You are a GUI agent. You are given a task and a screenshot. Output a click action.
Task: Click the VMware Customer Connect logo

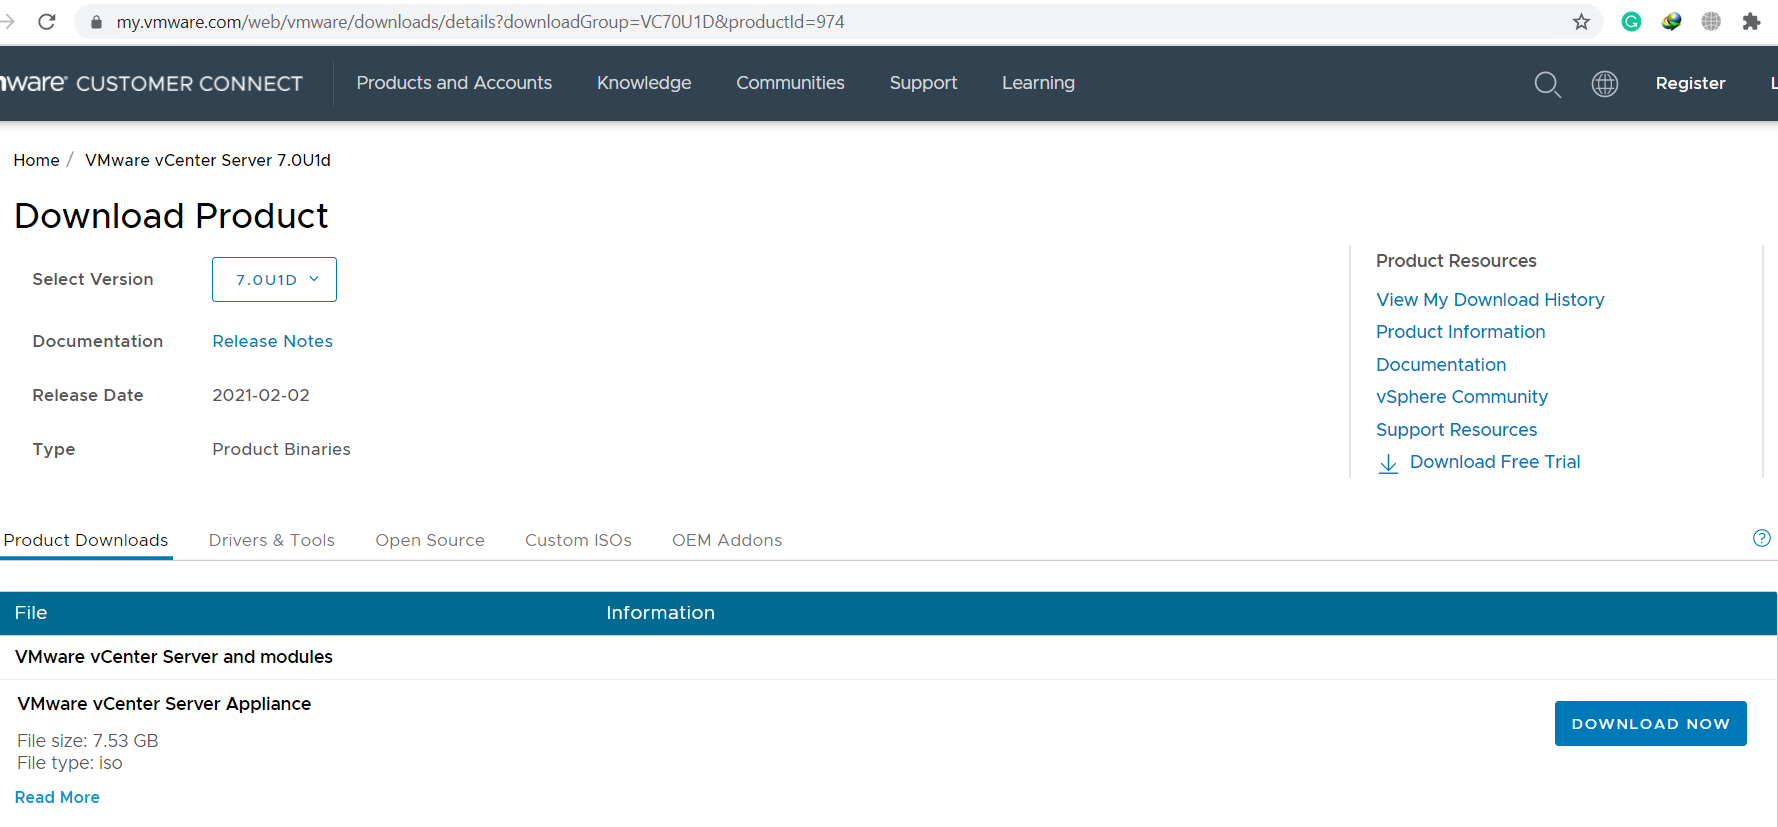tap(151, 83)
